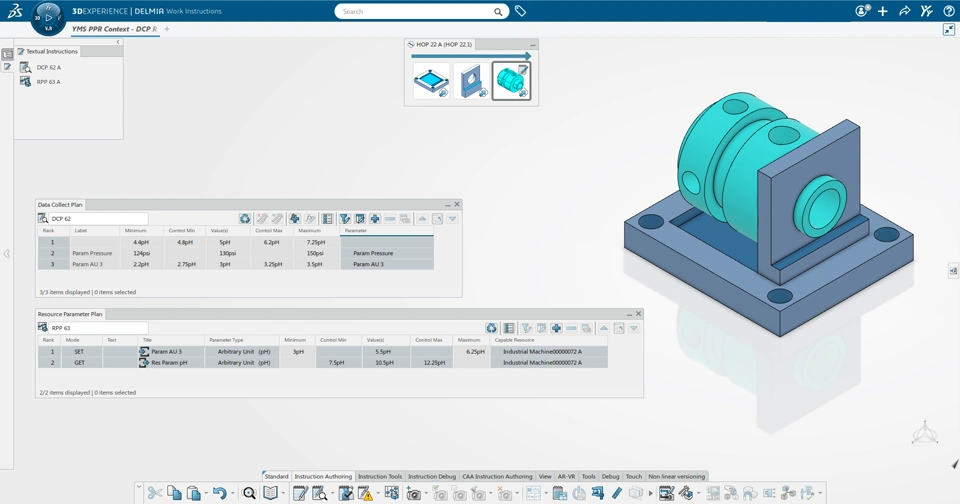This screenshot has height=504, width=960.
Task: Click the blue plus add icon in Data Collect Plan
Action: (375, 219)
